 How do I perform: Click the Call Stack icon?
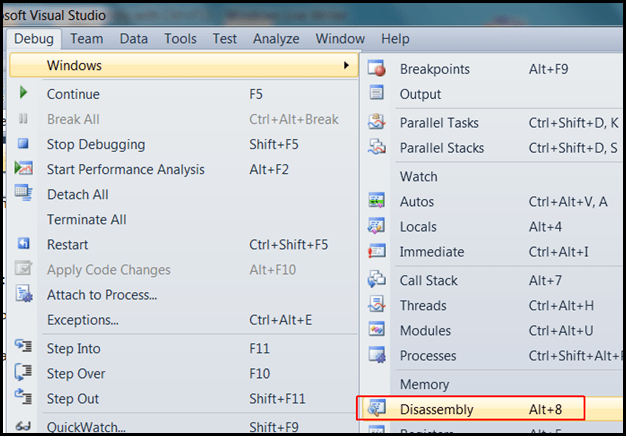377,281
